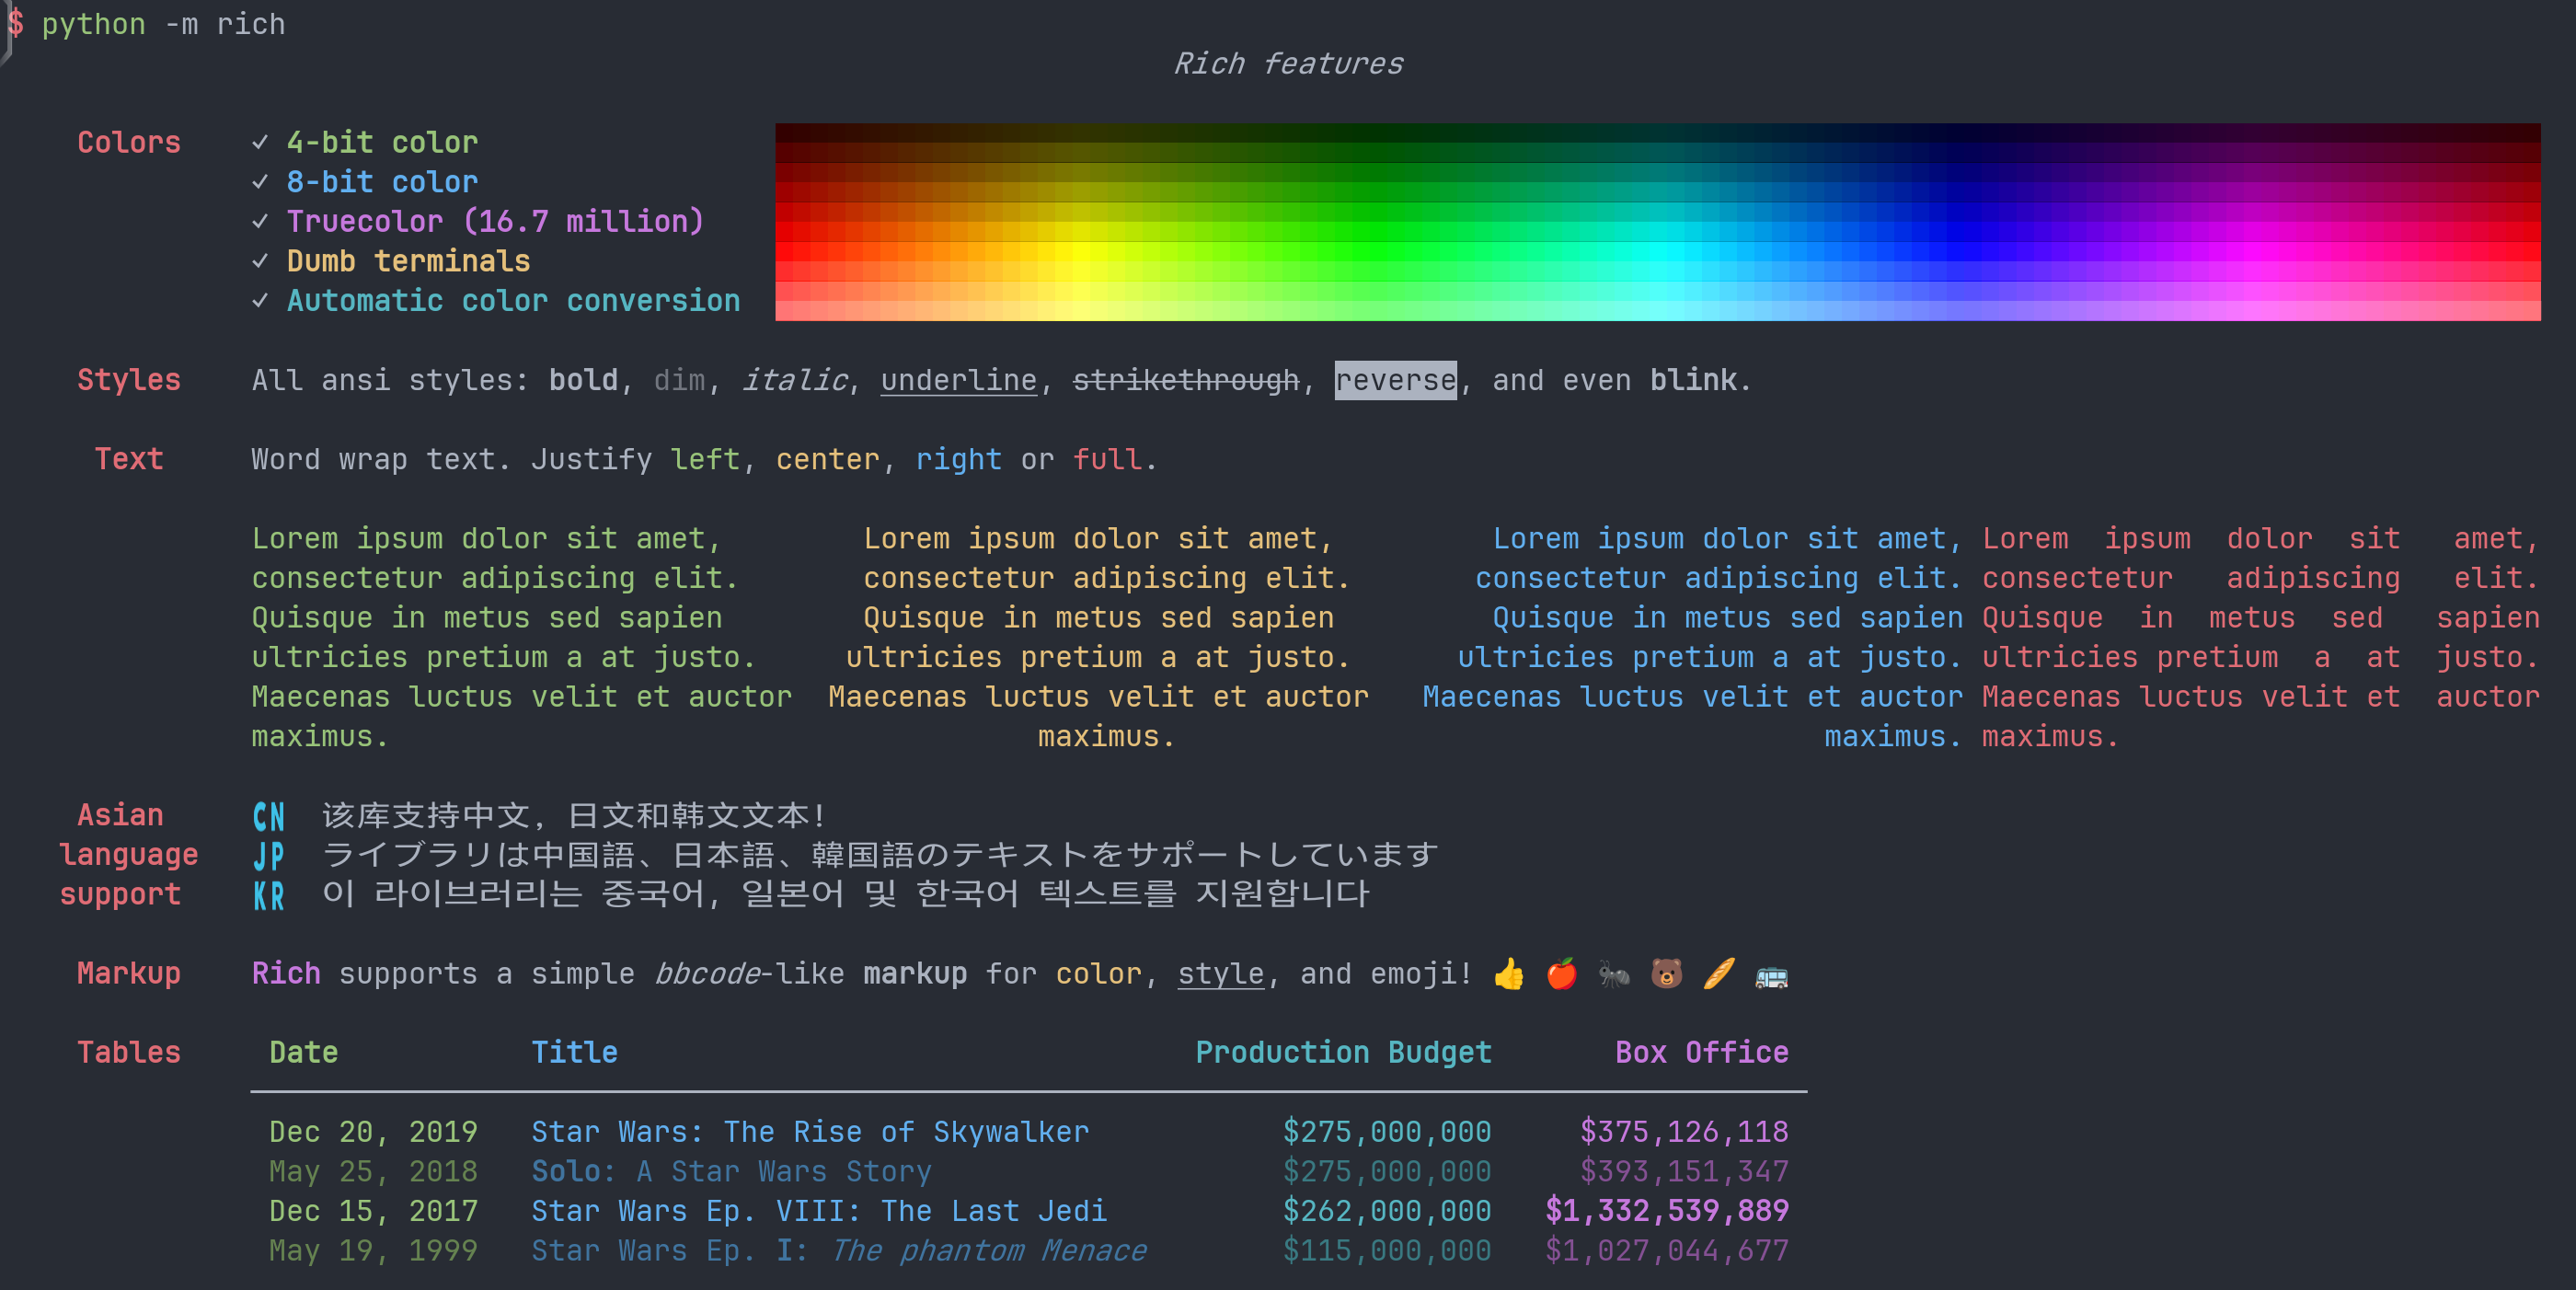Click the ant emoji

point(1614,973)
